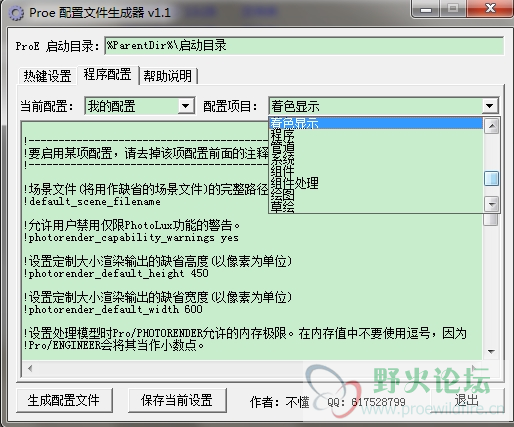Click the gear icon in title bar
The image size is (514, 427).
tap(16, 13)
